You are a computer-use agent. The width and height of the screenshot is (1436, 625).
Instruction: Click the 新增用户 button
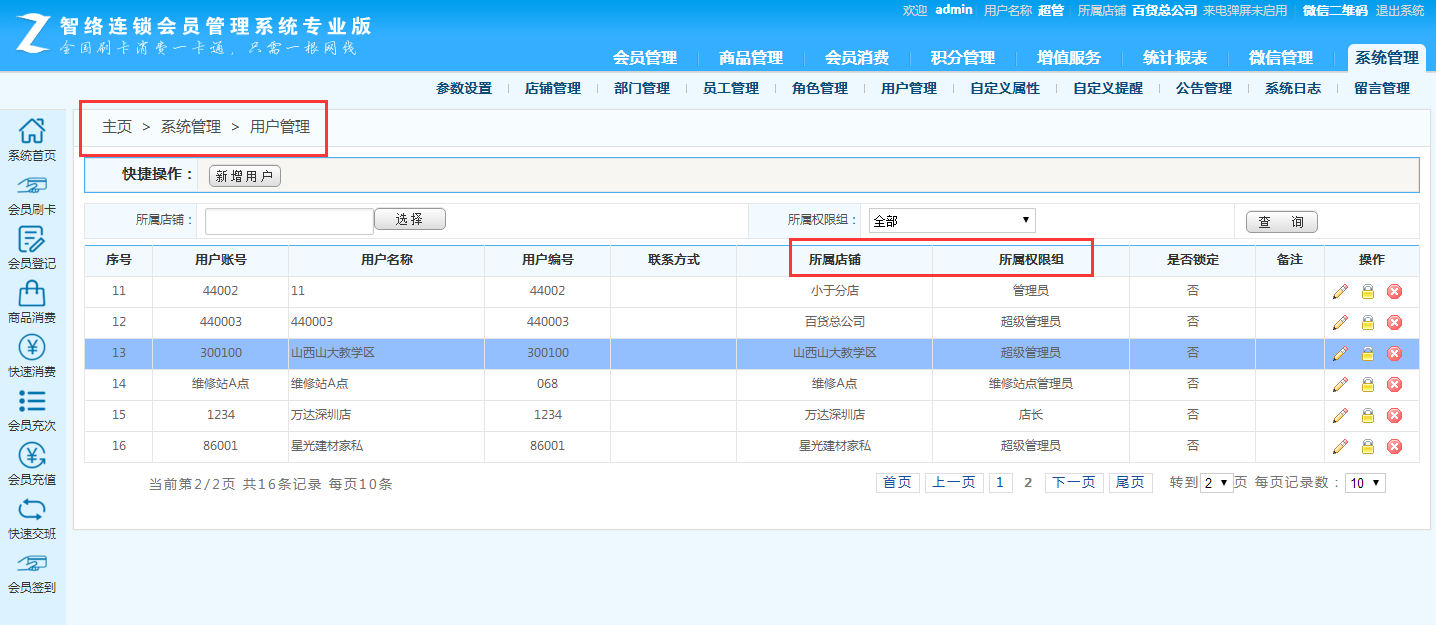tap(244, 175)
